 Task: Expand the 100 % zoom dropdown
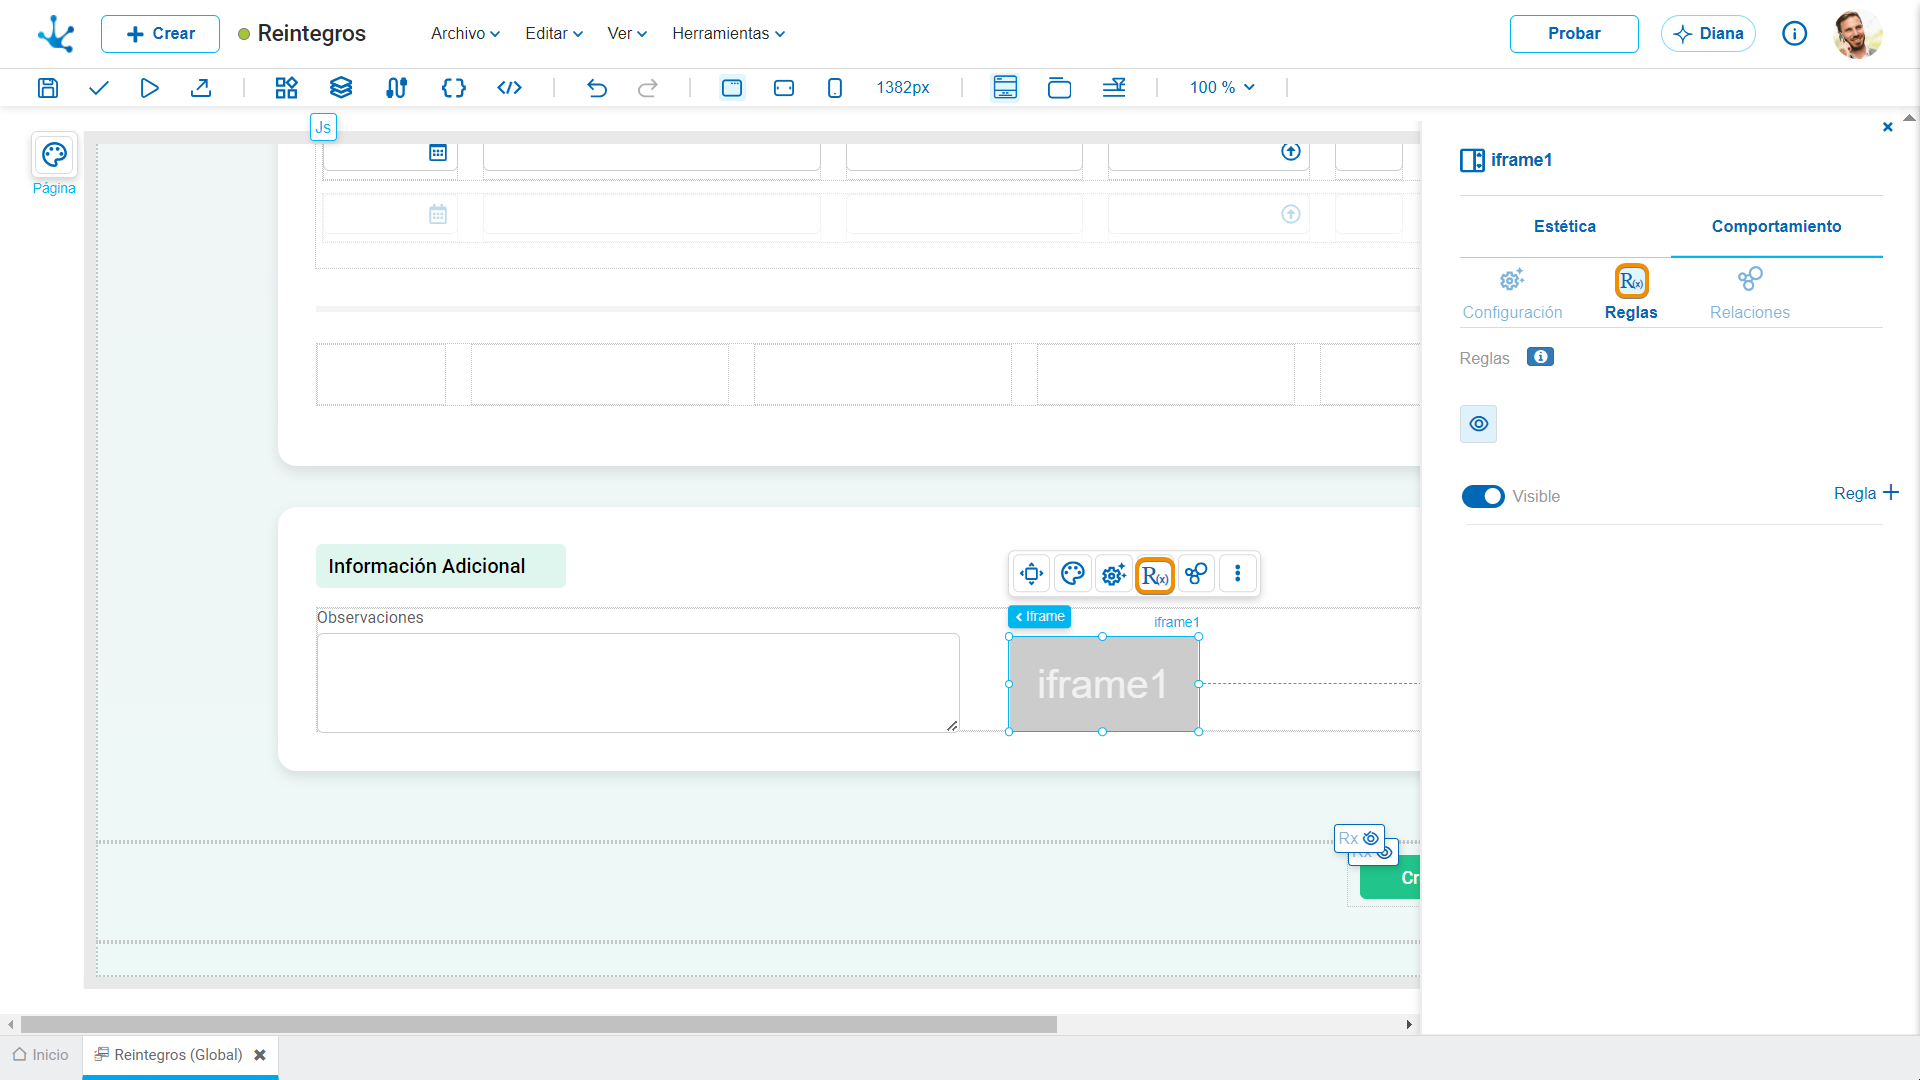pos(1222,88)
